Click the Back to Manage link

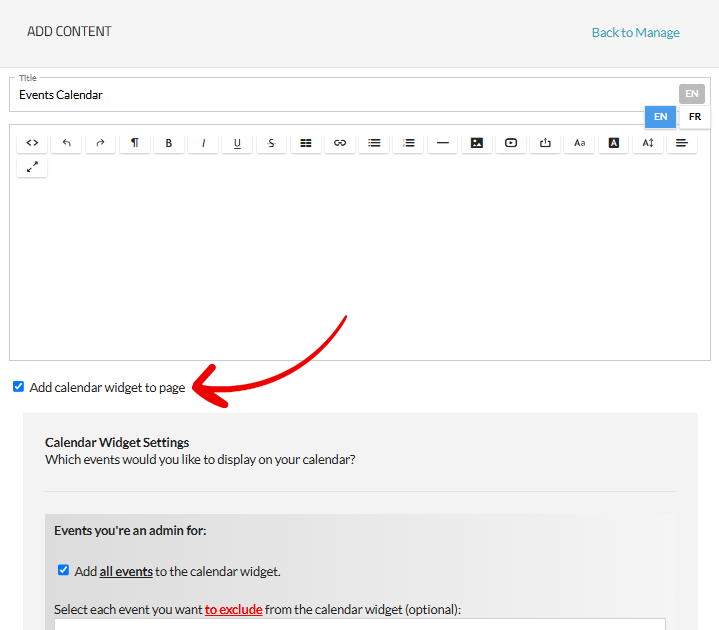tap(635, 33)
